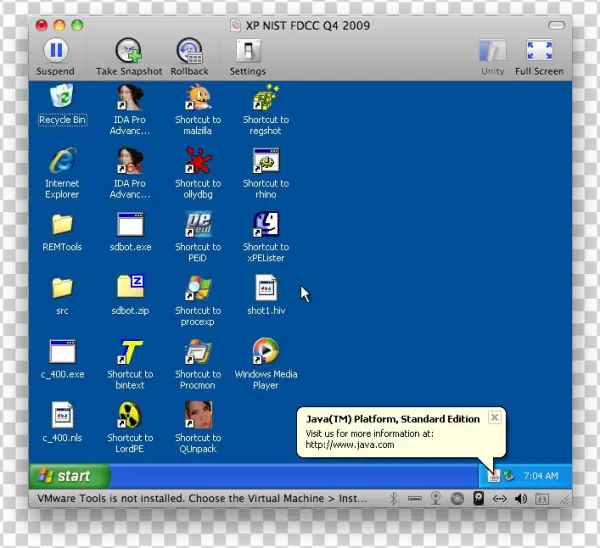Image resolution: width=600 pixels, height=548 pixels.
Task: Click the optical drive status icon
Action: [x=415, y=499]
